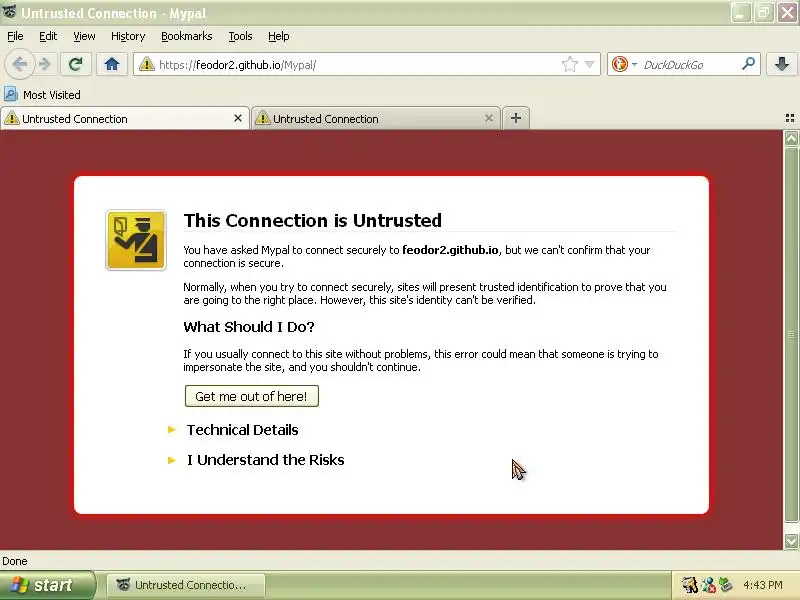Restore down the Mypal window
The width and height of the screenshot is (800, 600).
click(764, 13)
